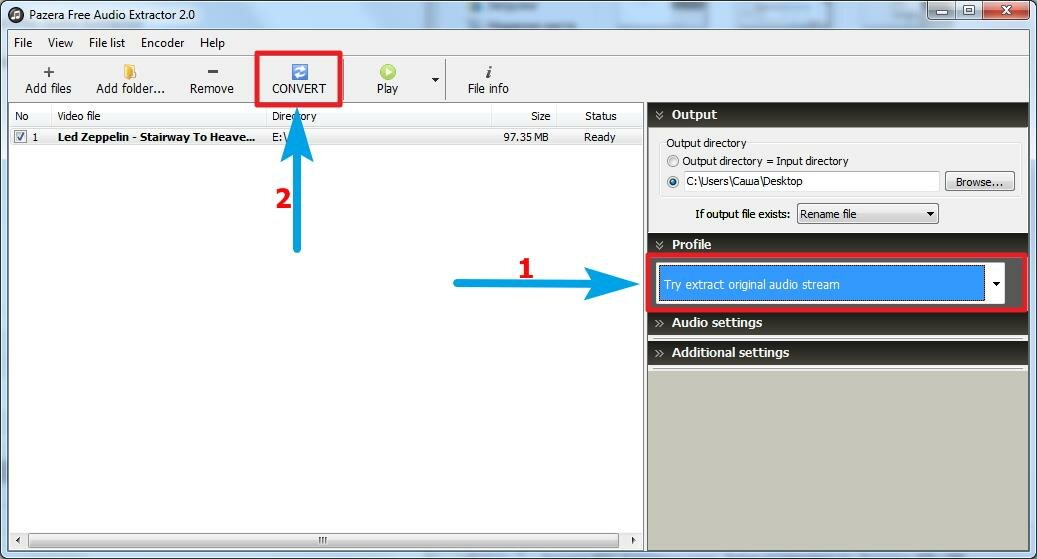Click the Browse... button
This screenshot has width=1037, height=559.
click(x=979, y=182)
